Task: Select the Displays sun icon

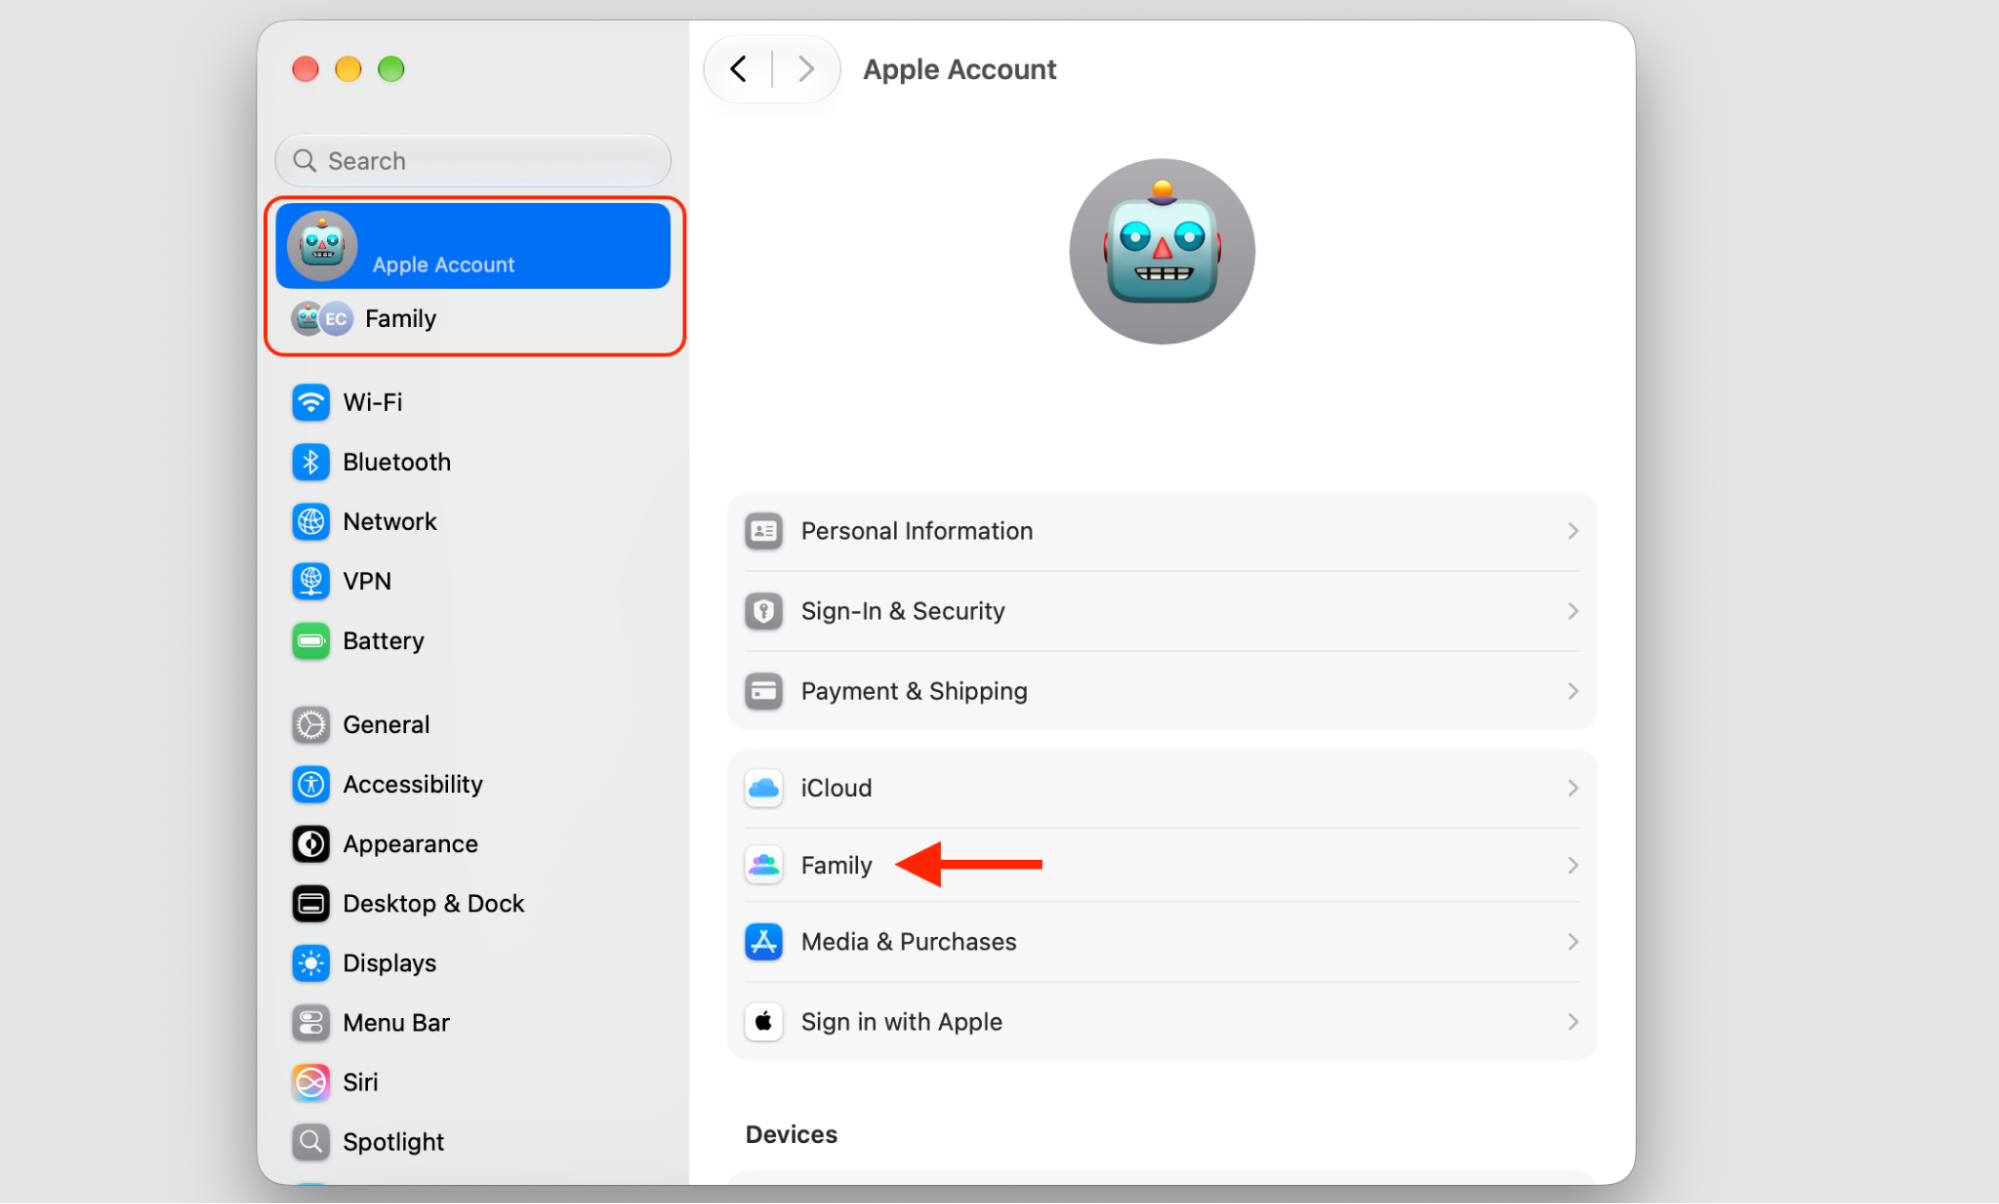Action: coord(311,963)
